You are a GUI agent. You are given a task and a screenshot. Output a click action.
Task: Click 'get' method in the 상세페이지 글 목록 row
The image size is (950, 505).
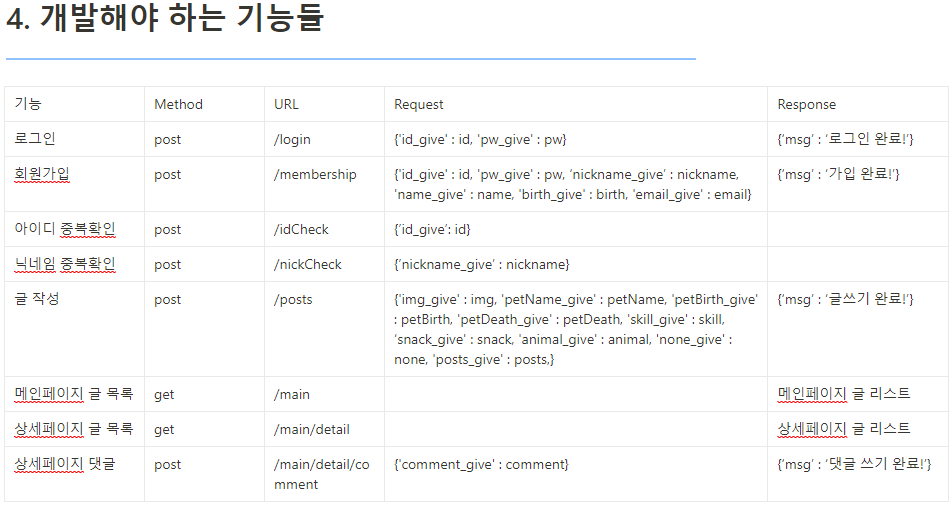coord(164,431)
